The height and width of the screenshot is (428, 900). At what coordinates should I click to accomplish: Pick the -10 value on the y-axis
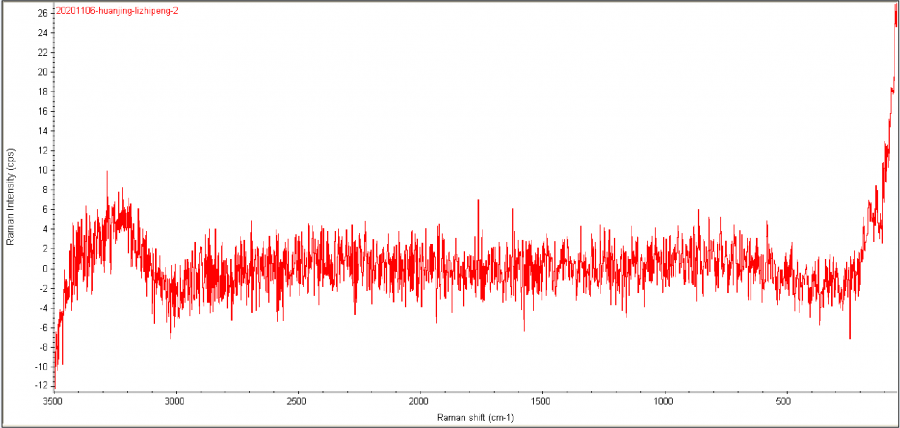click(x=41, y=367)
